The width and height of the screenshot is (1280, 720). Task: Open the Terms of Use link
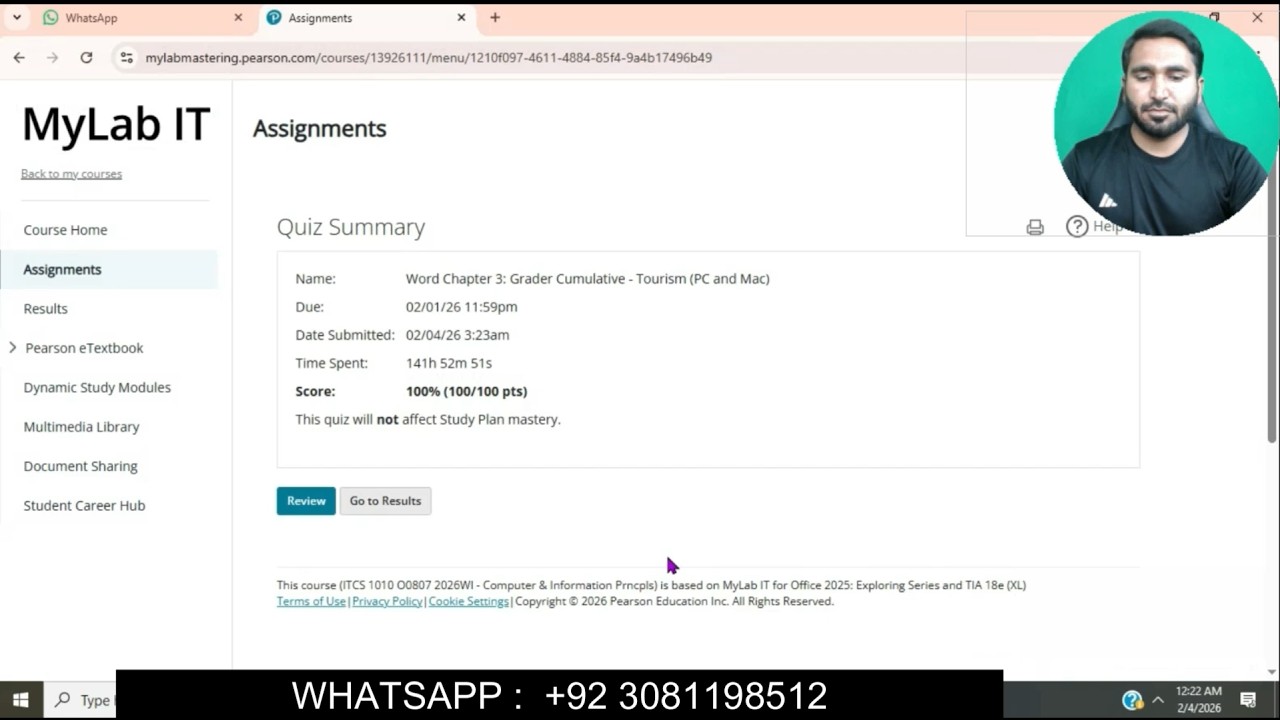pos(311,602)
